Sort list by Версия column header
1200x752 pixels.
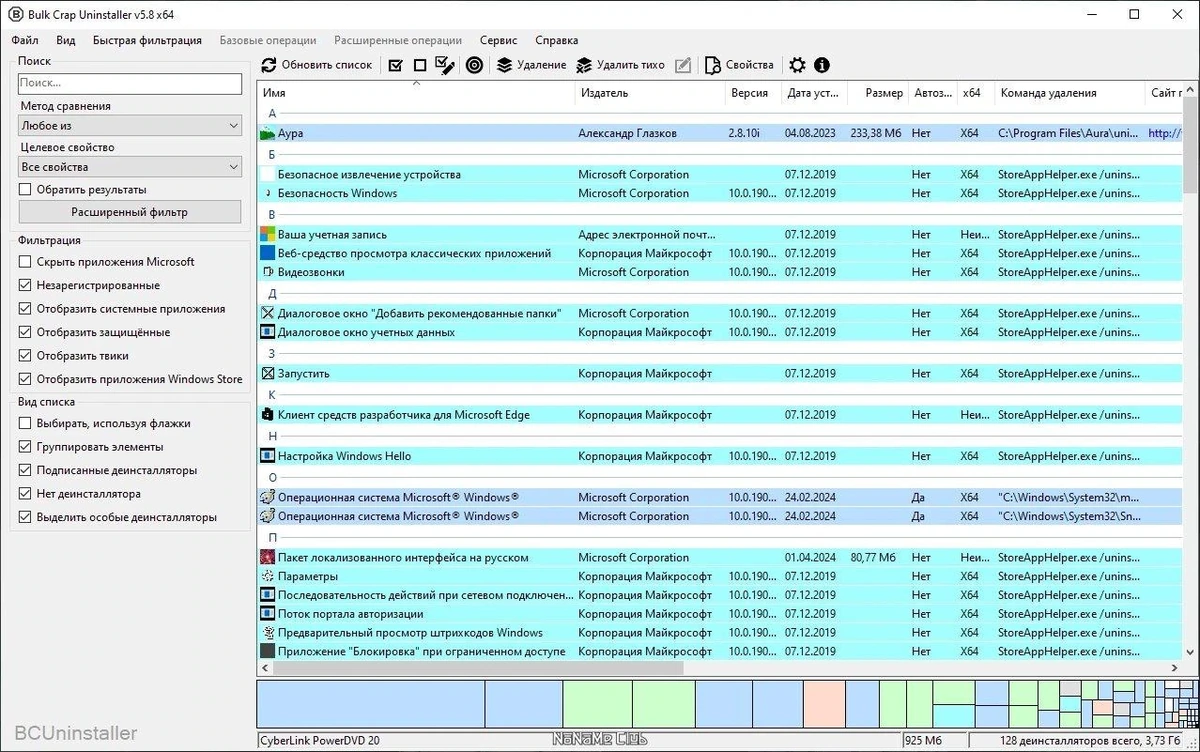(x=753, y=93)
